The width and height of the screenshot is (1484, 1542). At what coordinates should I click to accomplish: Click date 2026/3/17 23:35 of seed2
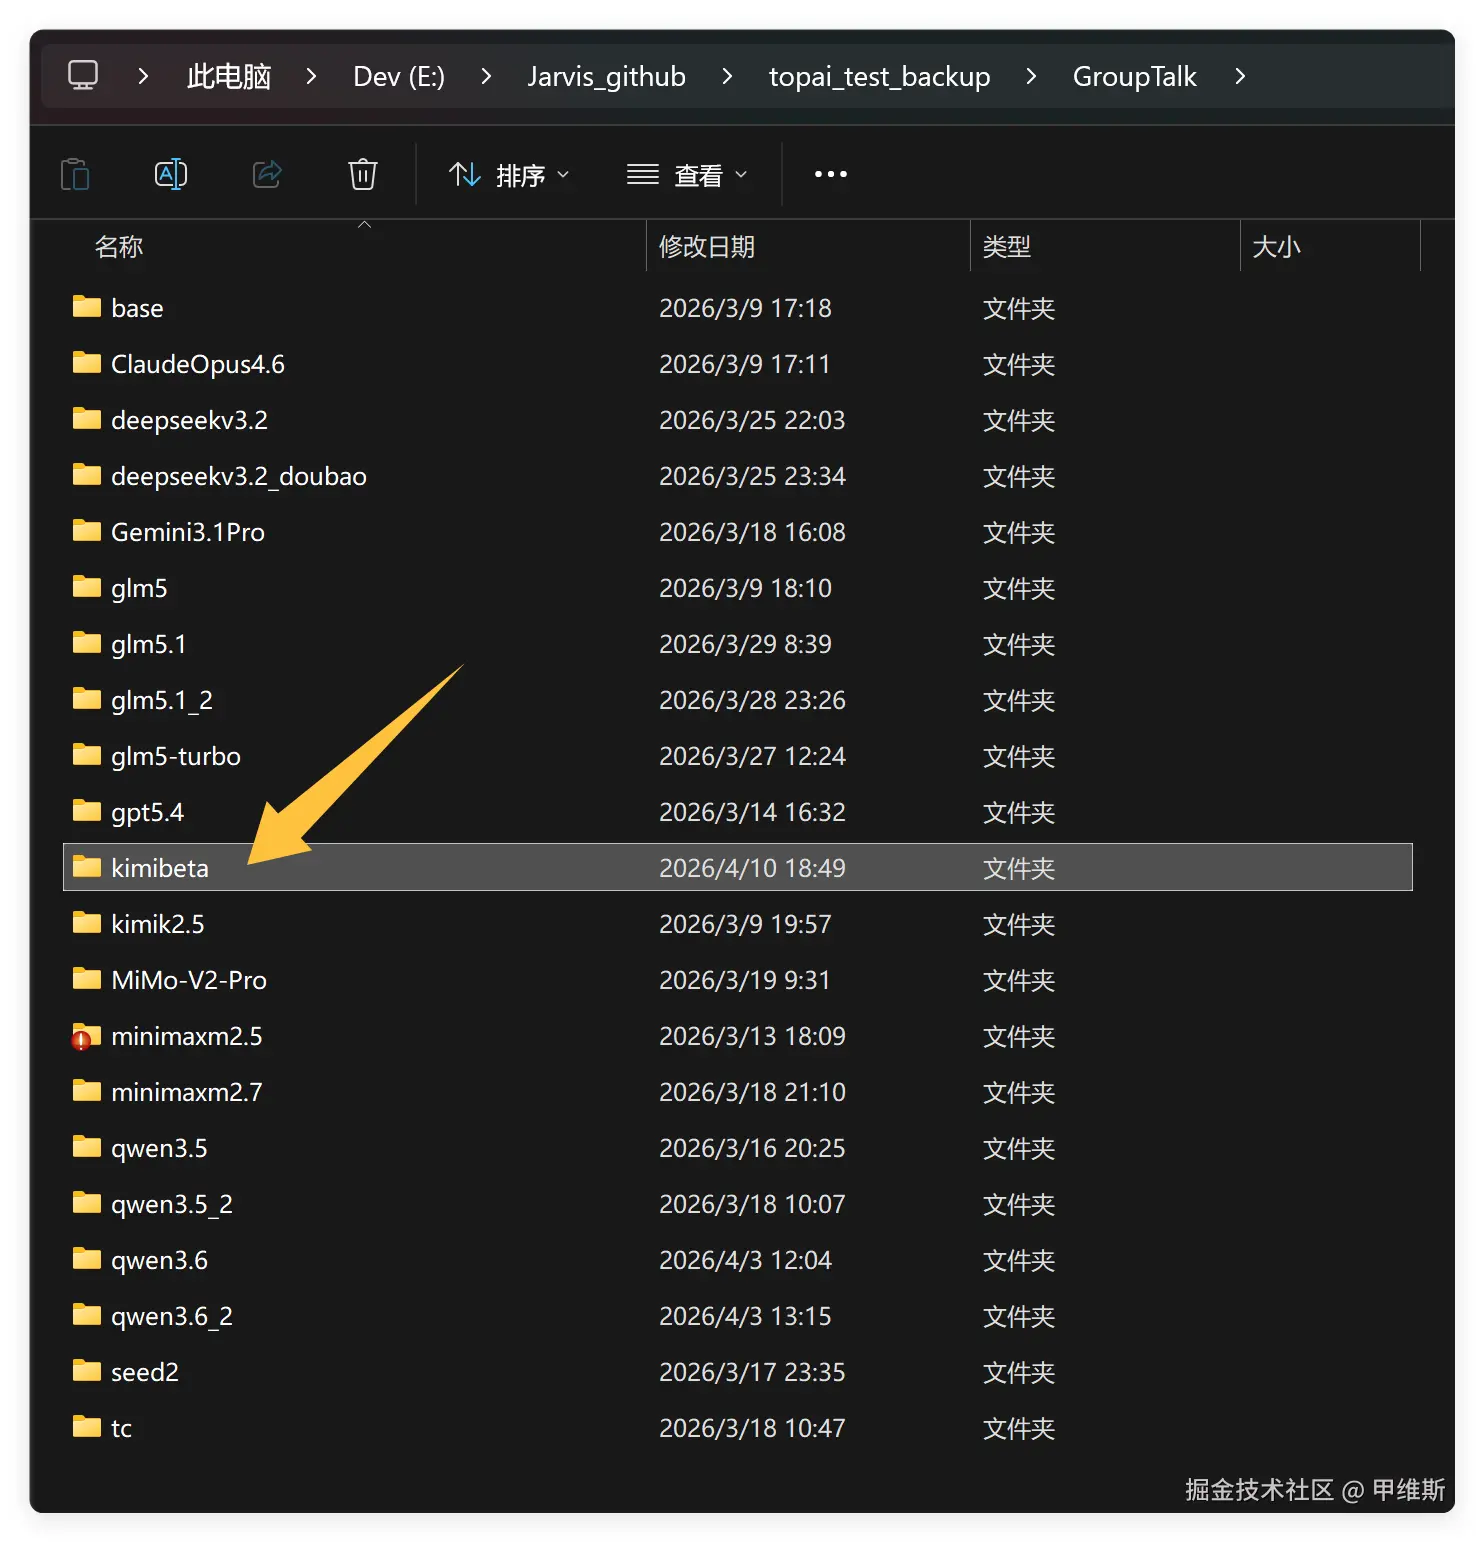[752, 1372]
